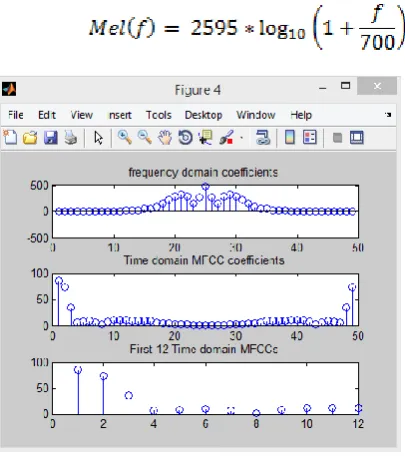
Task: Click the stem marker at x=2 in the First 12 MFCCs plot
Action: click(104, 376)
